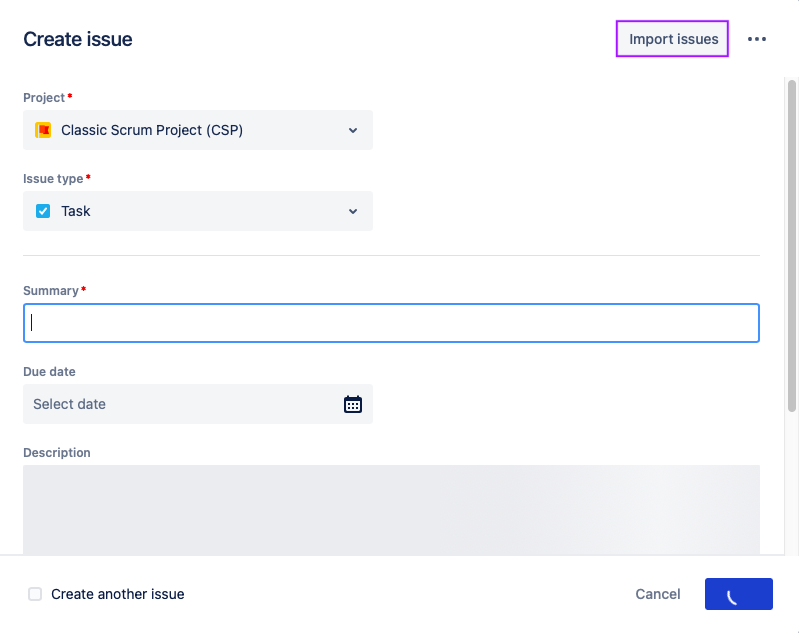Open the three-dot more actions menu
Viewport: 799px width, 633px height.
pyautogui.click(x=757, y=39)
